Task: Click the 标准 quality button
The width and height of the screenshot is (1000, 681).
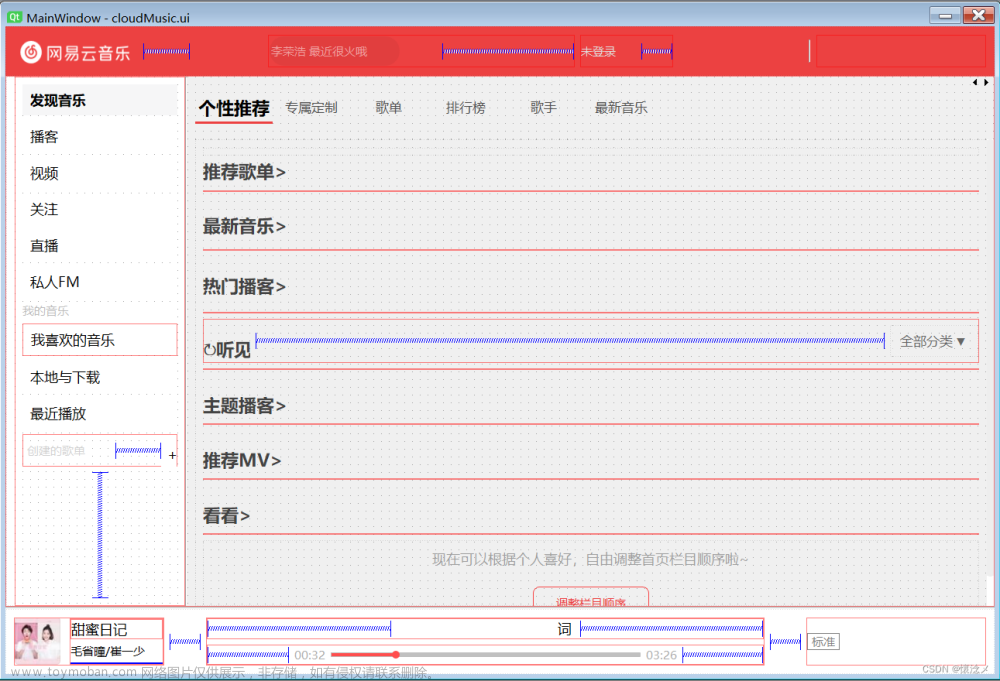Action: [823, 642]
